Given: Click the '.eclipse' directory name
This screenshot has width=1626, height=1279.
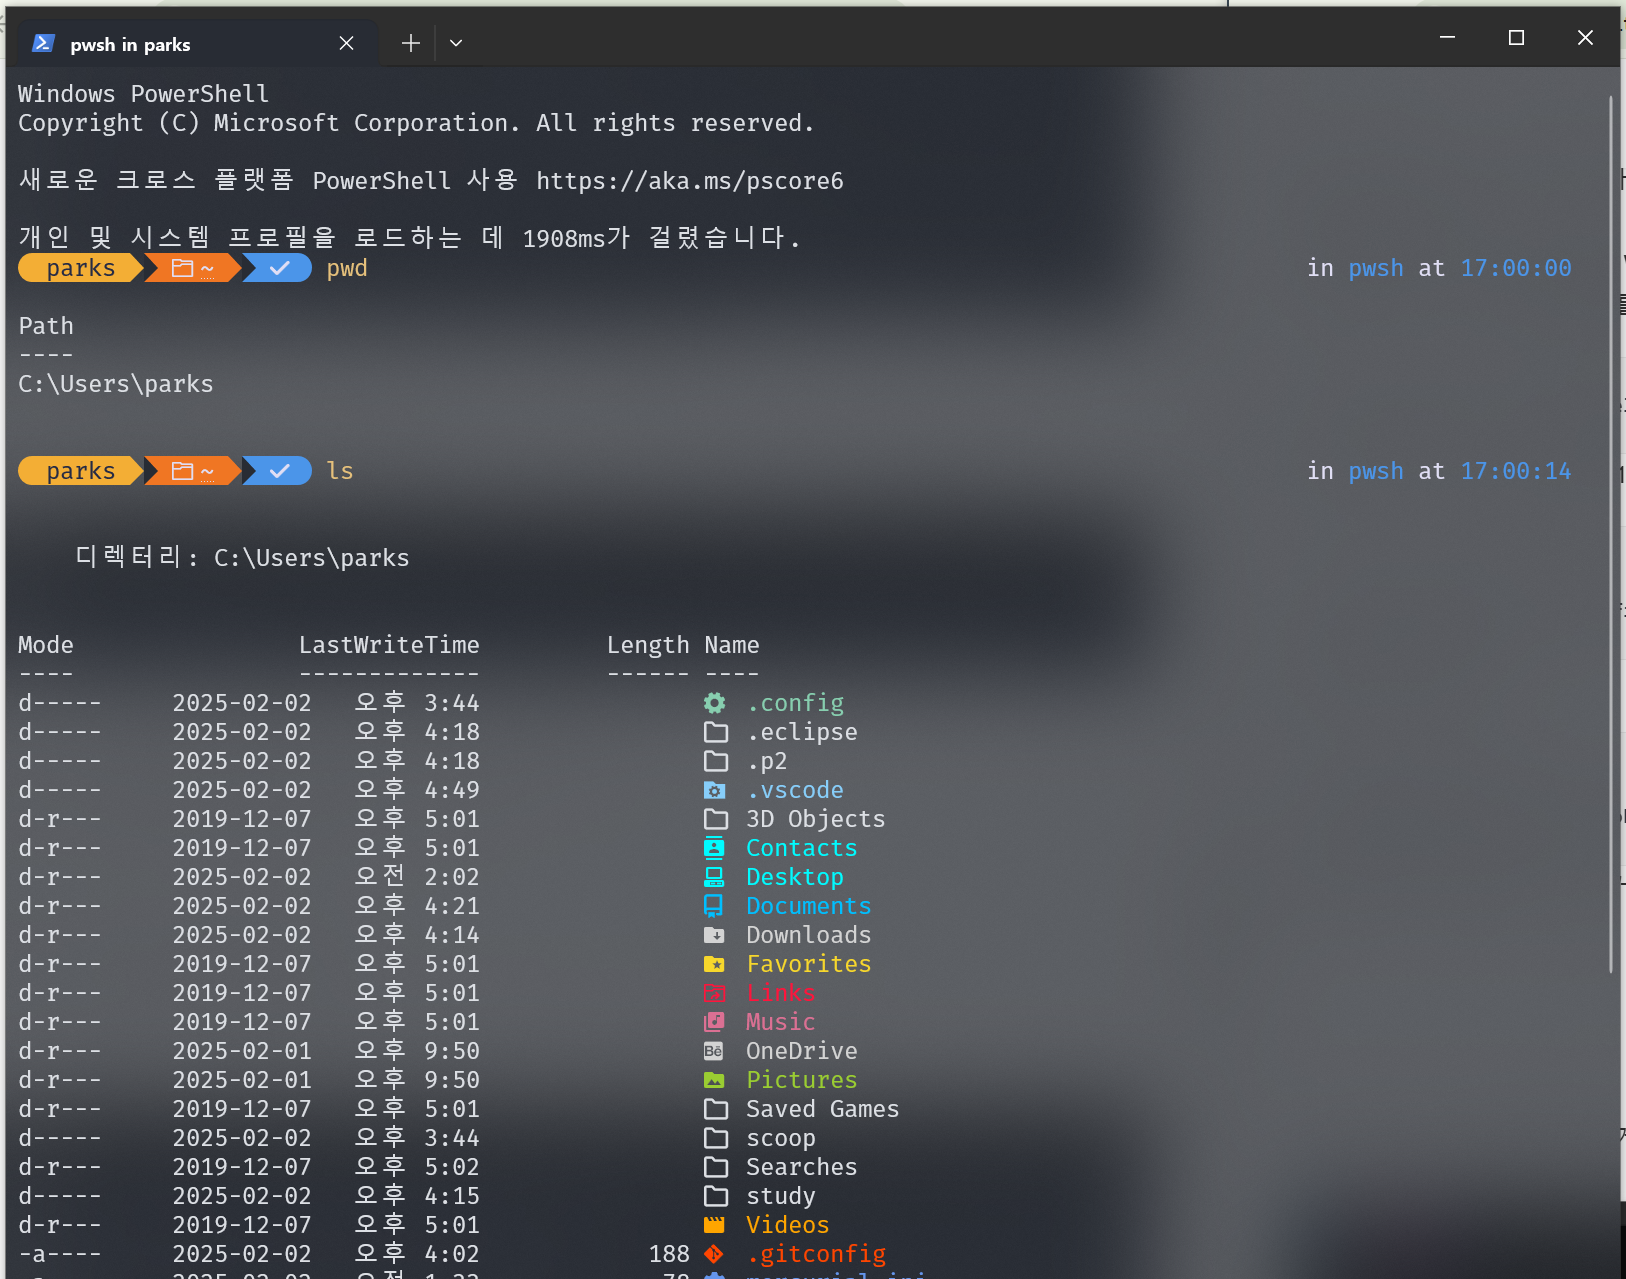Looking at the screenshot, I should click(802, 732).
